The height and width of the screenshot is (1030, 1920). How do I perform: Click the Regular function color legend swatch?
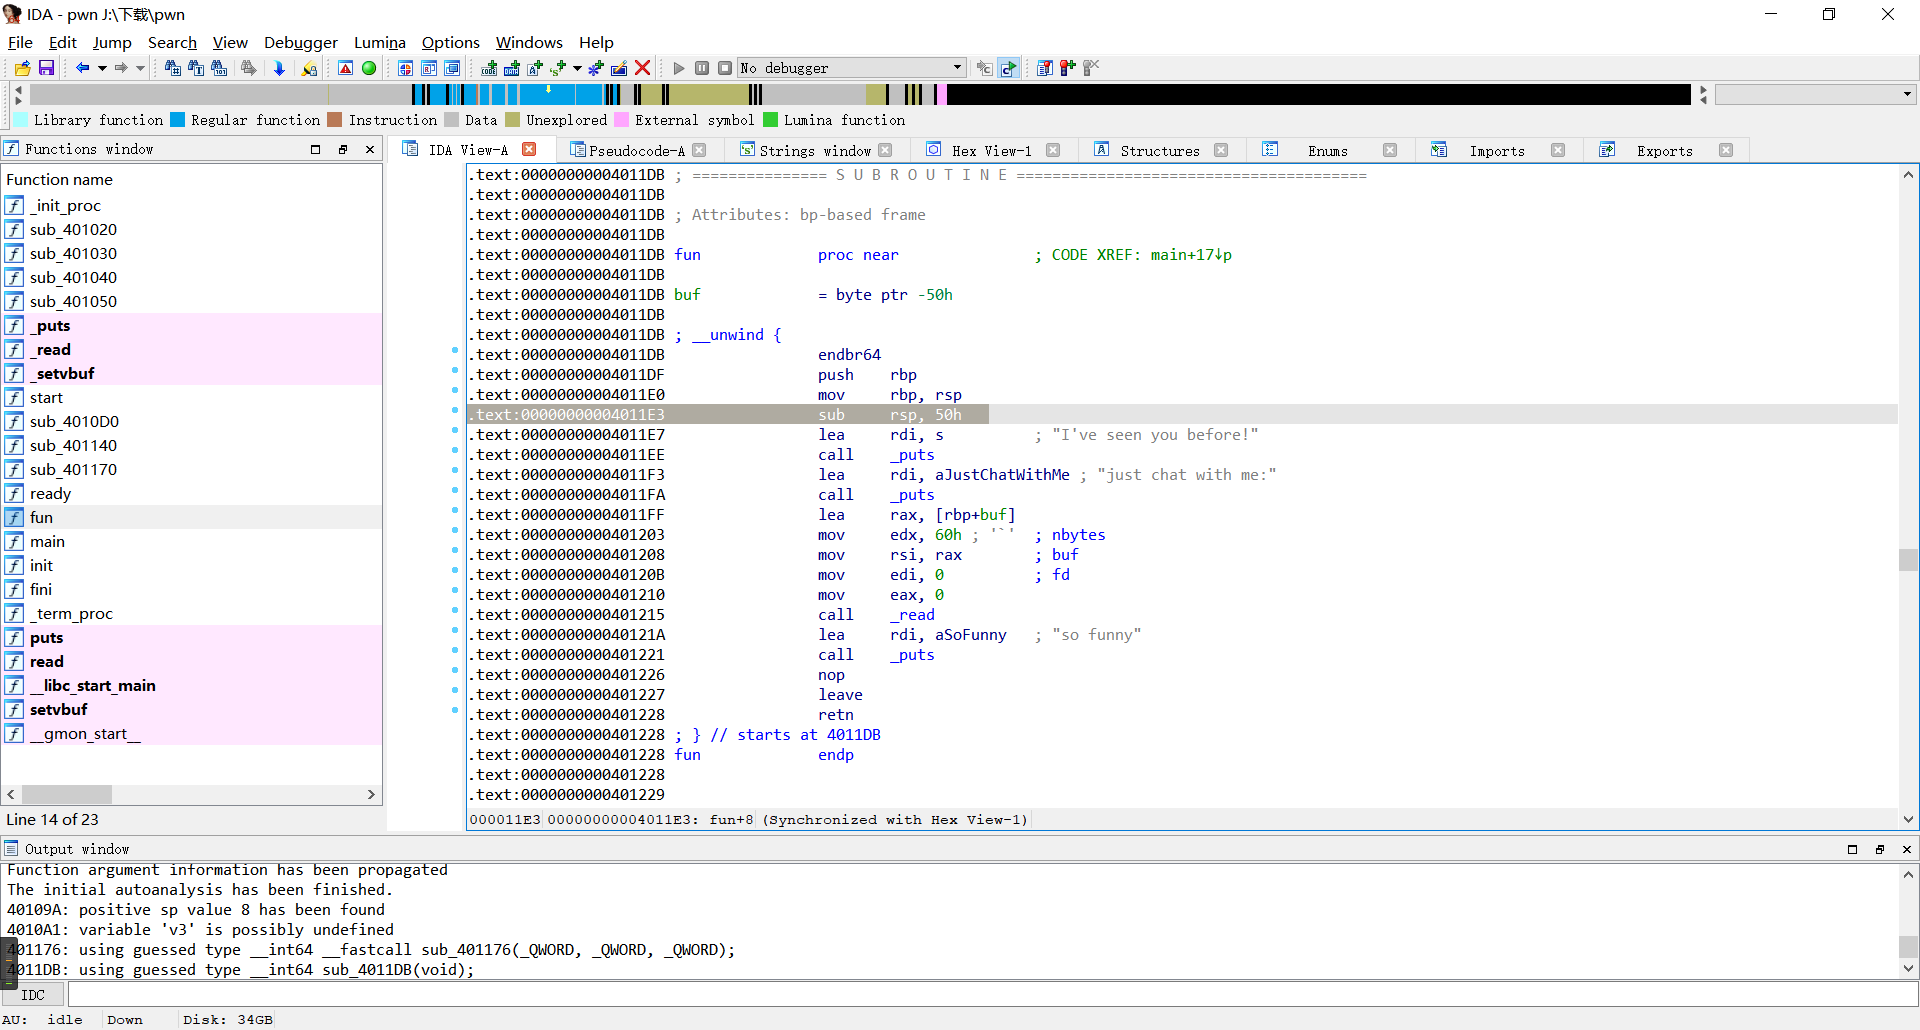point(178,120)
